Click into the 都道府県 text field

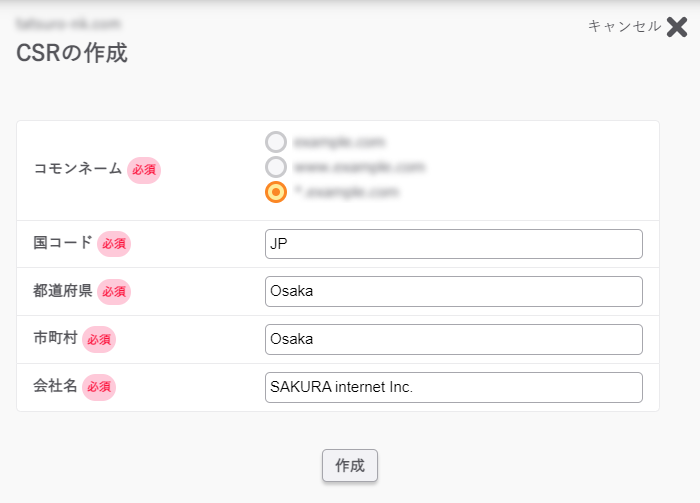pos(453,292)
